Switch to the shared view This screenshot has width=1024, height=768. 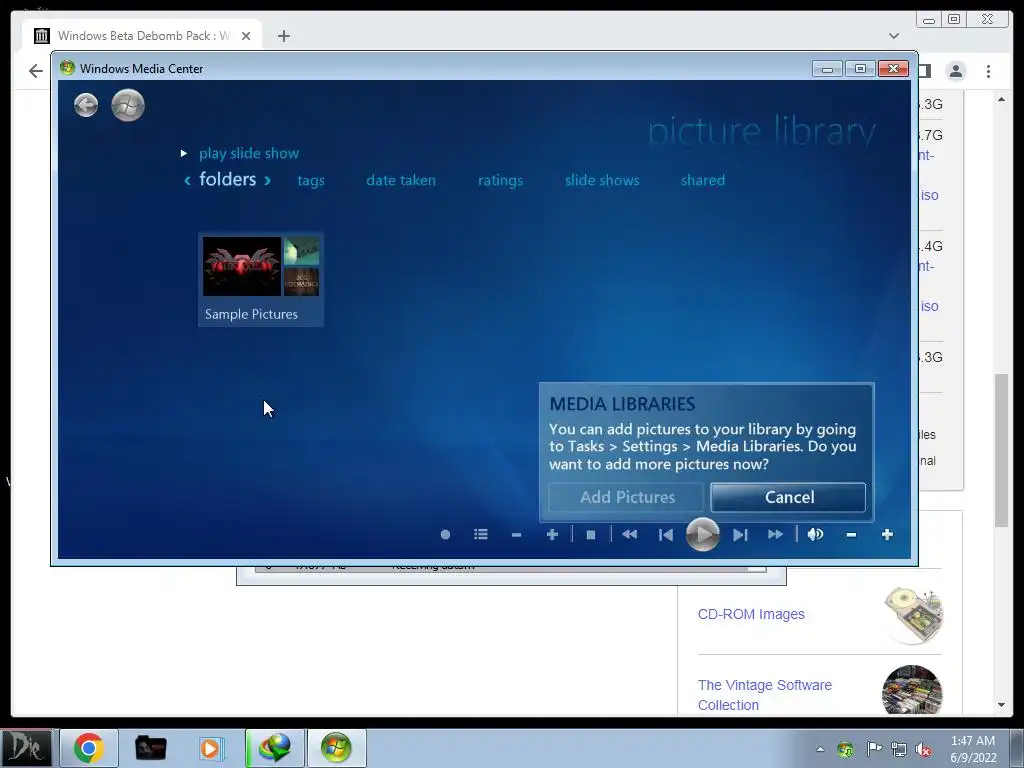coord(703,180)
